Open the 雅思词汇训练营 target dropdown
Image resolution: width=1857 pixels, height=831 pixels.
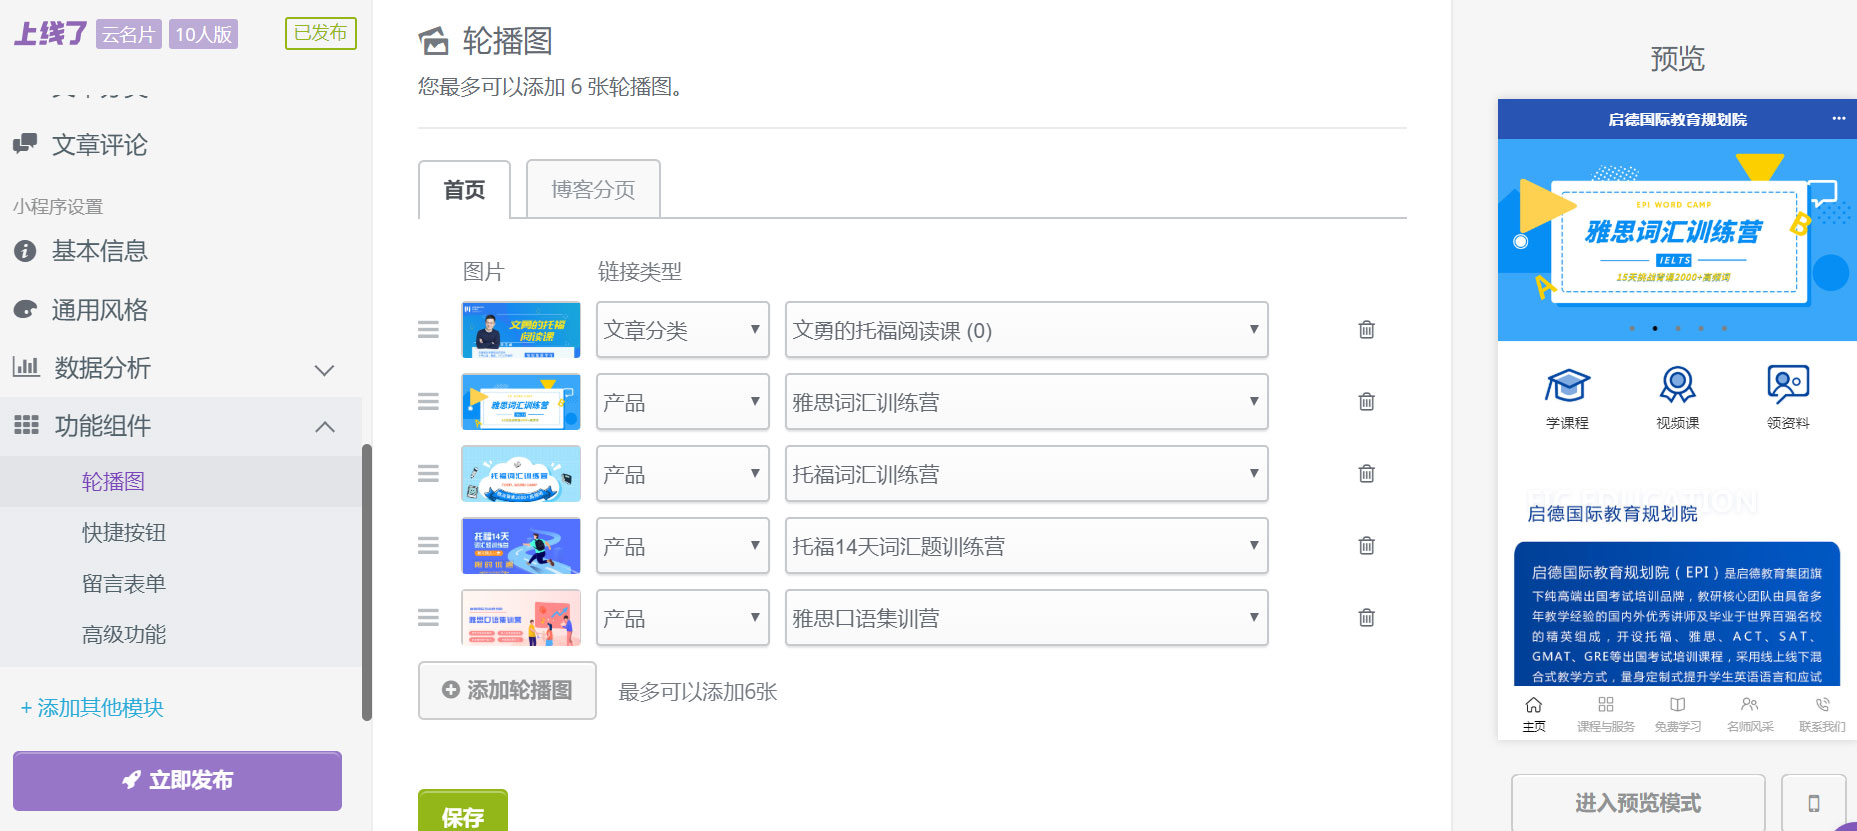(x=1027, y=401)
